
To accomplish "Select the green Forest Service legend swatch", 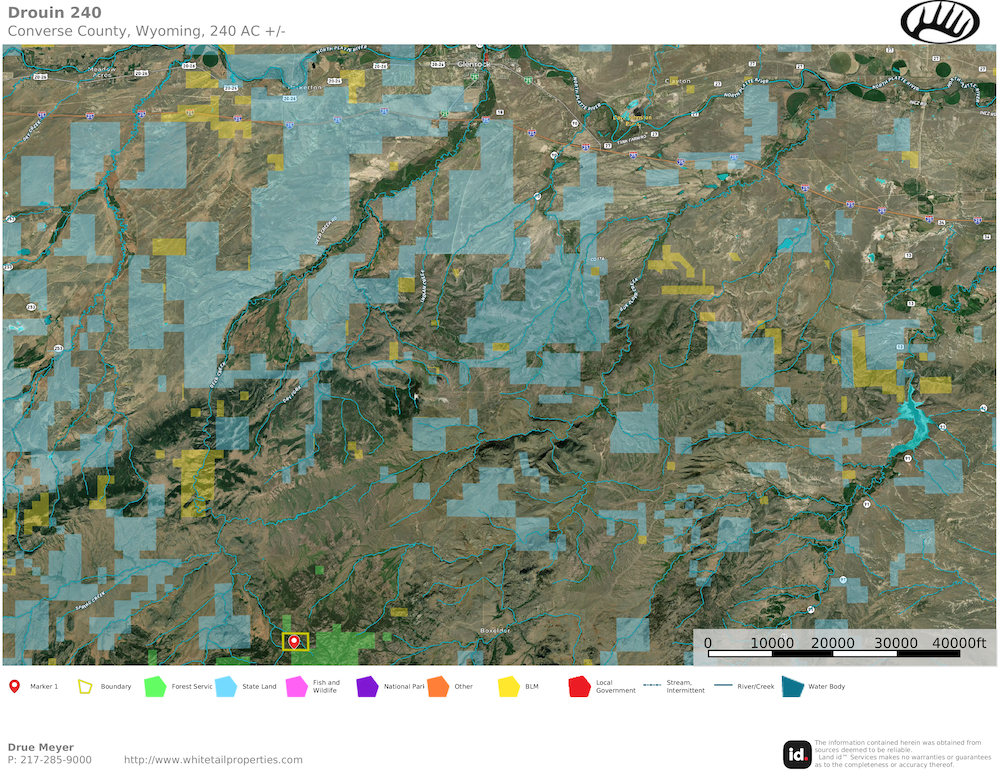I will point(155,687).
